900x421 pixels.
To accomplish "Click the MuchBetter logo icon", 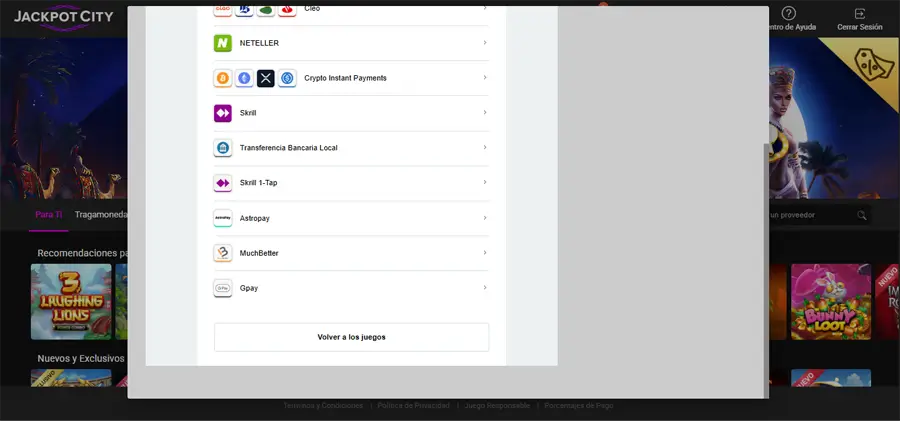I will click(x=223, y=253).
